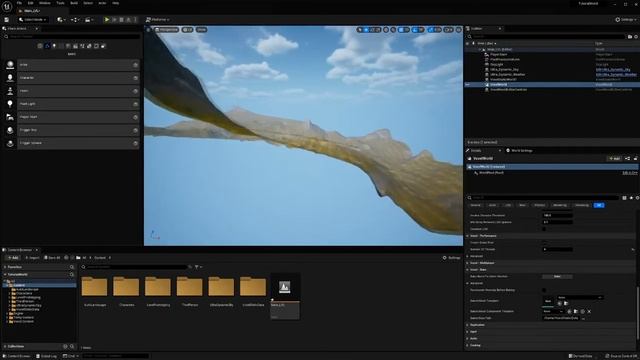Select the Lights category icon
Image resolution: width=640 pixels, height=360 pixels.
[x=54, y=46]
